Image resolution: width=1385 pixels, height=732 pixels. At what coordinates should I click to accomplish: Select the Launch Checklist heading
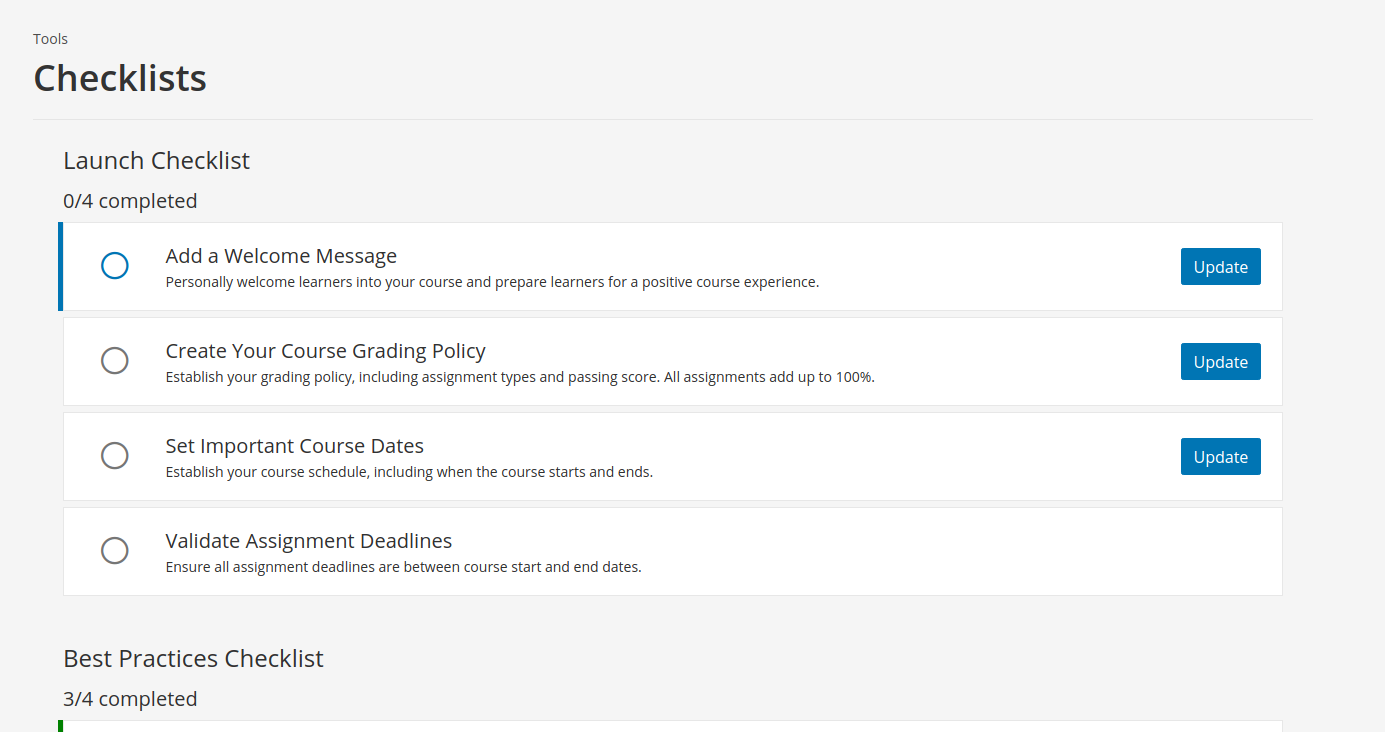(x=156, y=161)
